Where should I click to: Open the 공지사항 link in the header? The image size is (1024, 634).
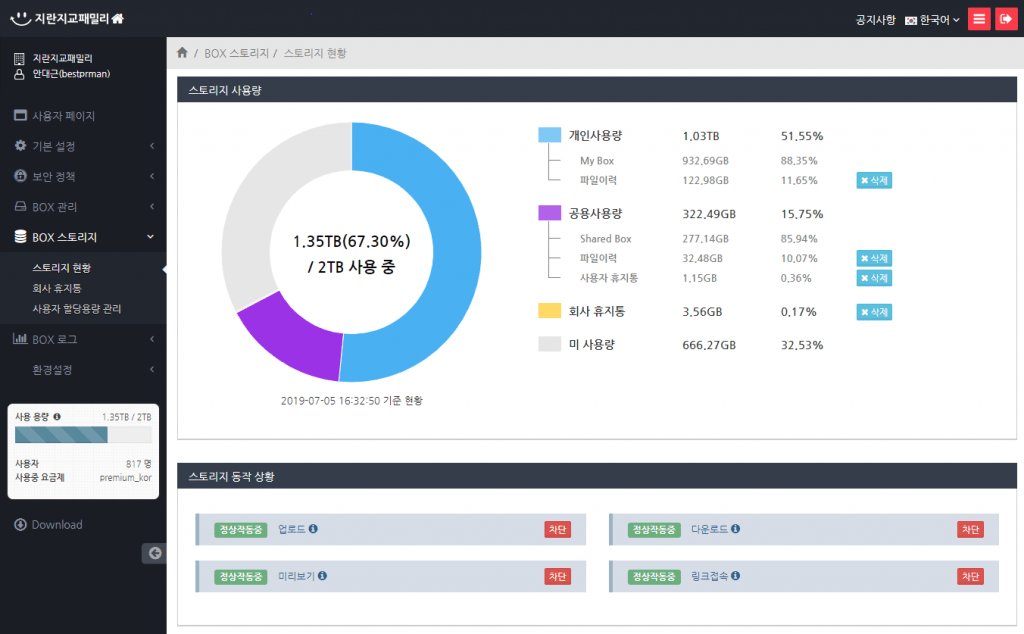pos(875,20)
